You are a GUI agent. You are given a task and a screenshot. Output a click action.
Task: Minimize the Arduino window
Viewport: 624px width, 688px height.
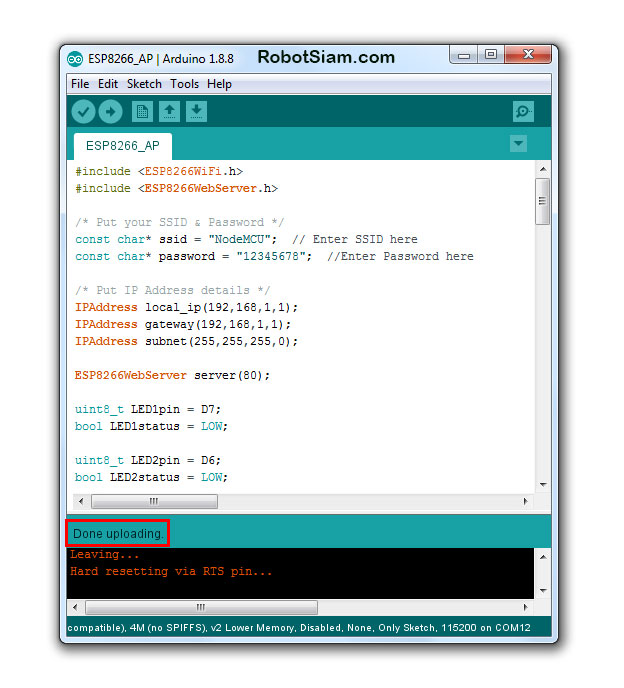(x=464, y=55)
